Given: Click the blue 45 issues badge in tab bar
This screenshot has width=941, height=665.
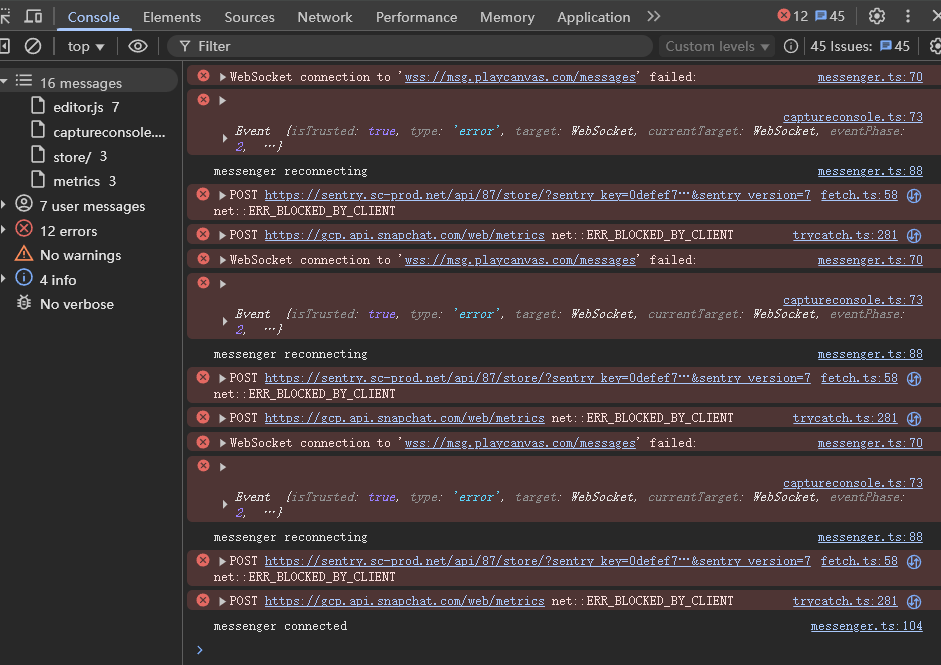Looking at the screenshot, I should coord(830,16).
